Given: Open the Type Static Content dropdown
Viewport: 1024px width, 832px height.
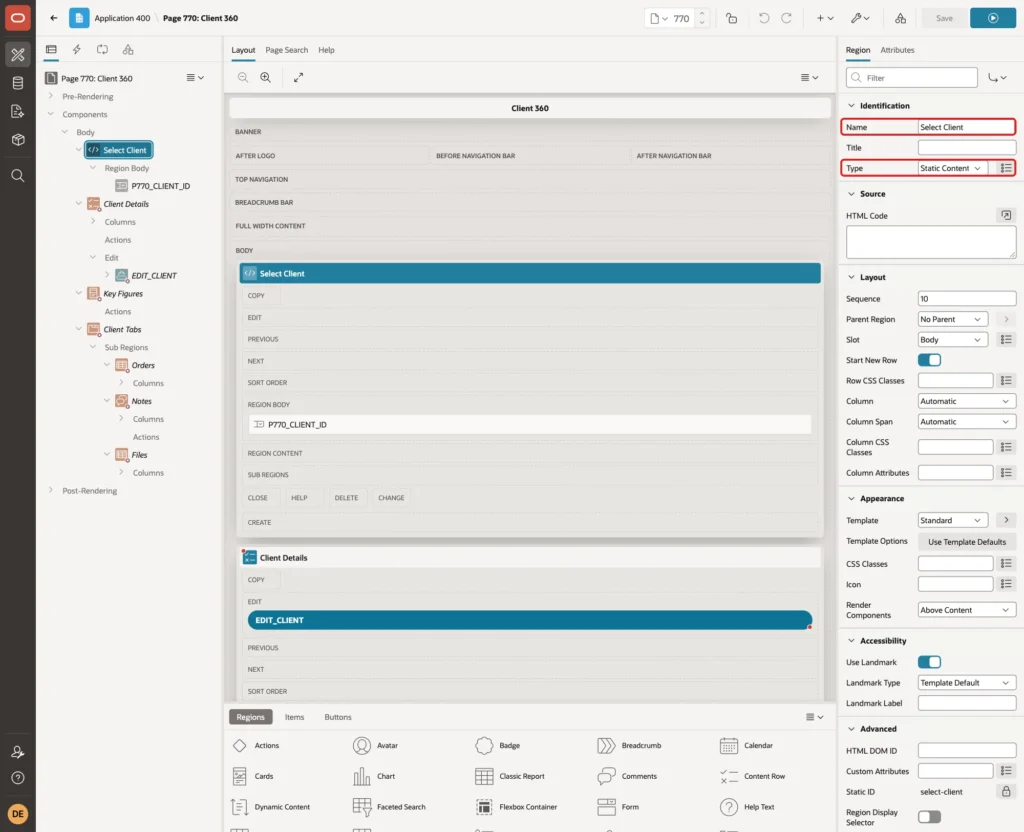Looking at the screenshot, I should 952,168.
